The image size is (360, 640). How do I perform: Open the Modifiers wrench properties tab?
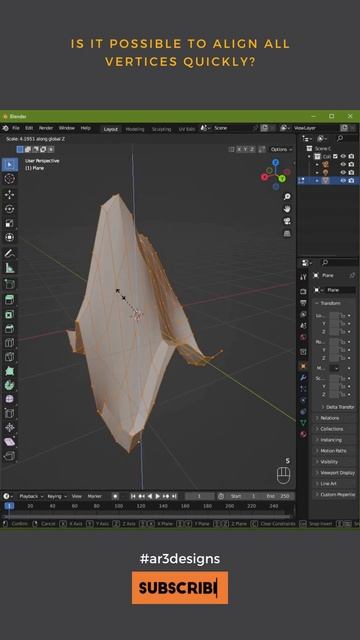click(303, 378)
